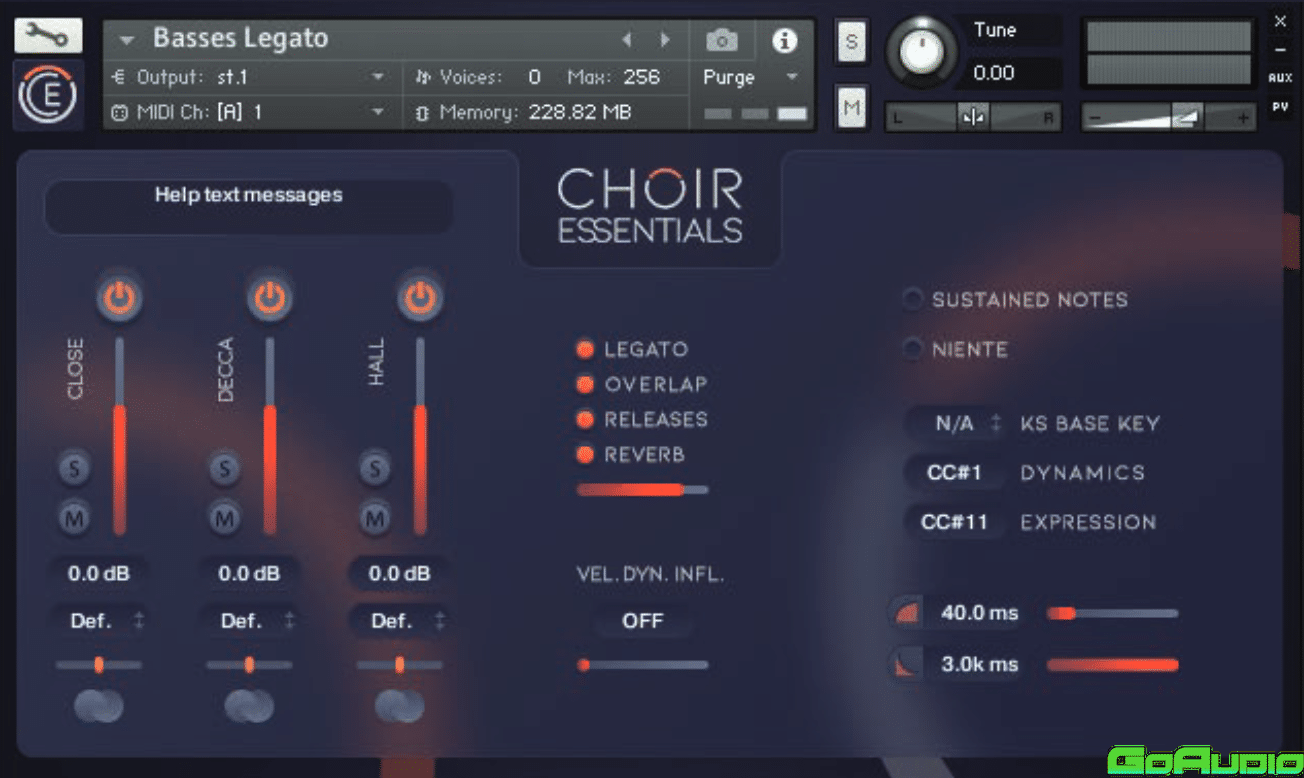
Task: Click the minus minimize view icon in header
Action: click(x=1280, y=50)
